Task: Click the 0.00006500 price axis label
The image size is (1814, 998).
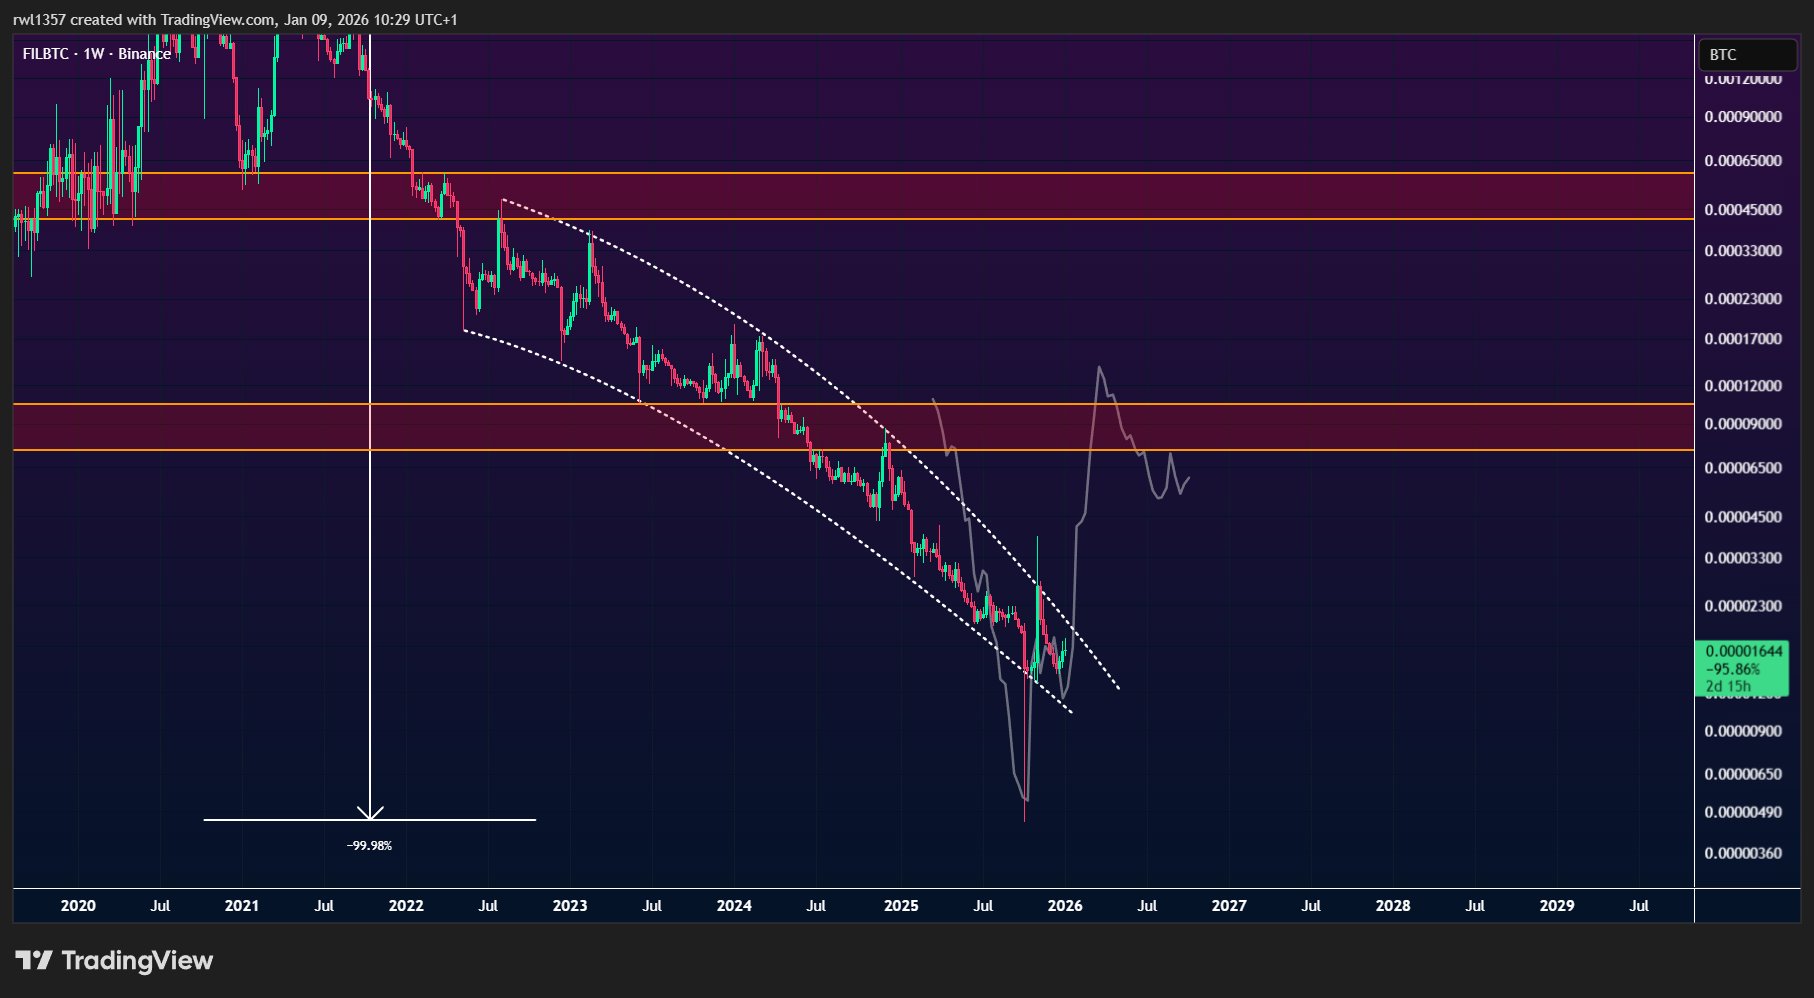Action: pyautogui.click(x=1743, y=468)
